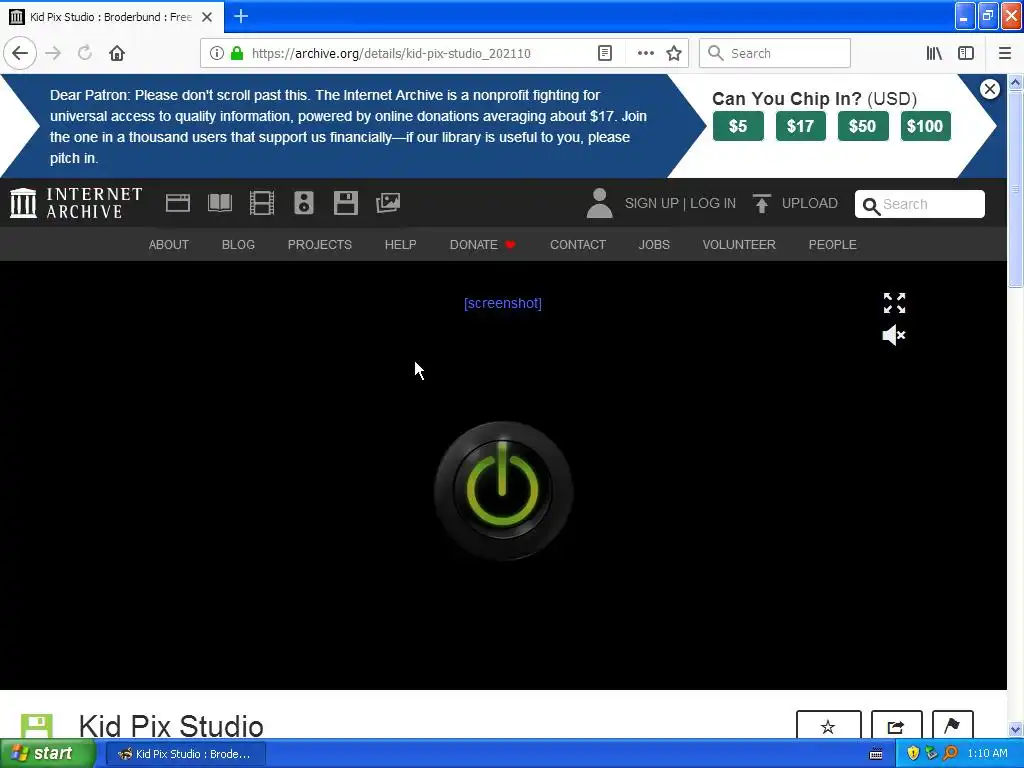The image size is (1024, 768).
Task: Bookmark this page with star icon
Action: point(674,53)
